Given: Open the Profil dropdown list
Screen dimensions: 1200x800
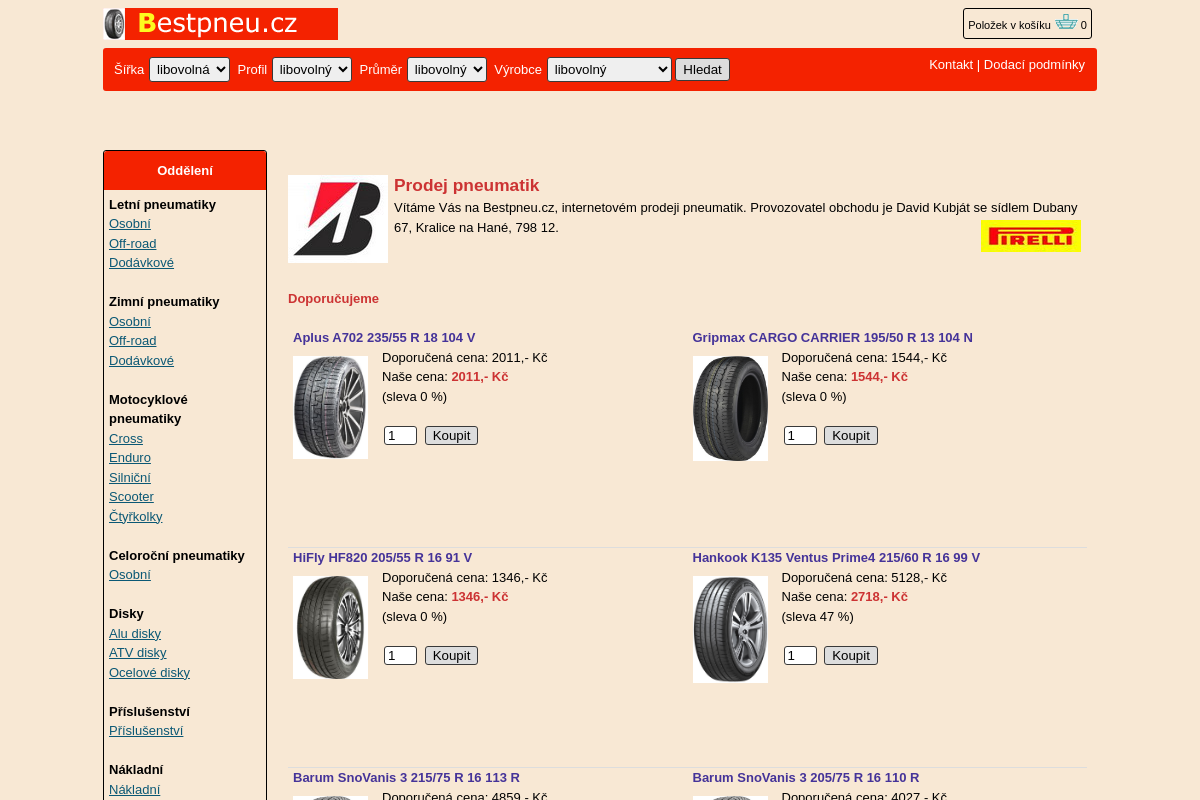Looking at the screenshot, I should (x=312, y=70).
